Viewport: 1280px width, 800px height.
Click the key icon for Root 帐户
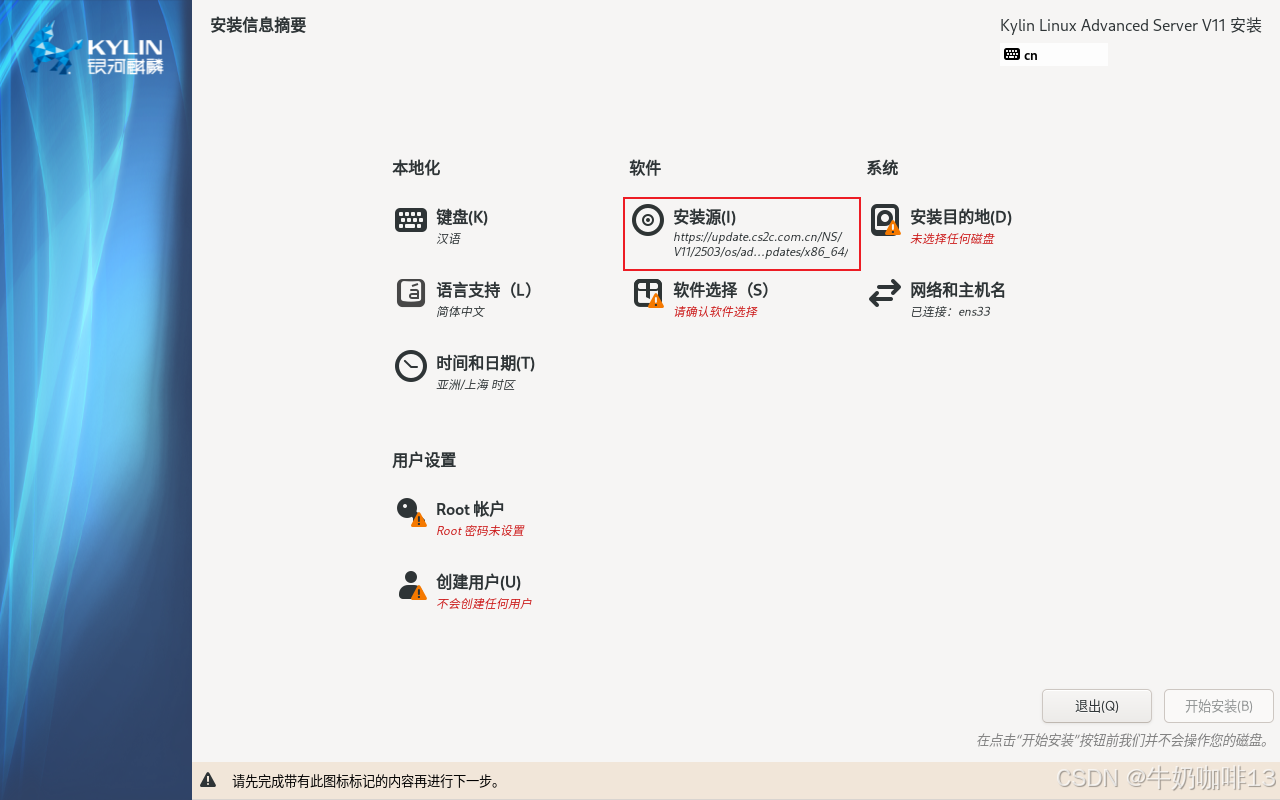(x=411, y=512)
